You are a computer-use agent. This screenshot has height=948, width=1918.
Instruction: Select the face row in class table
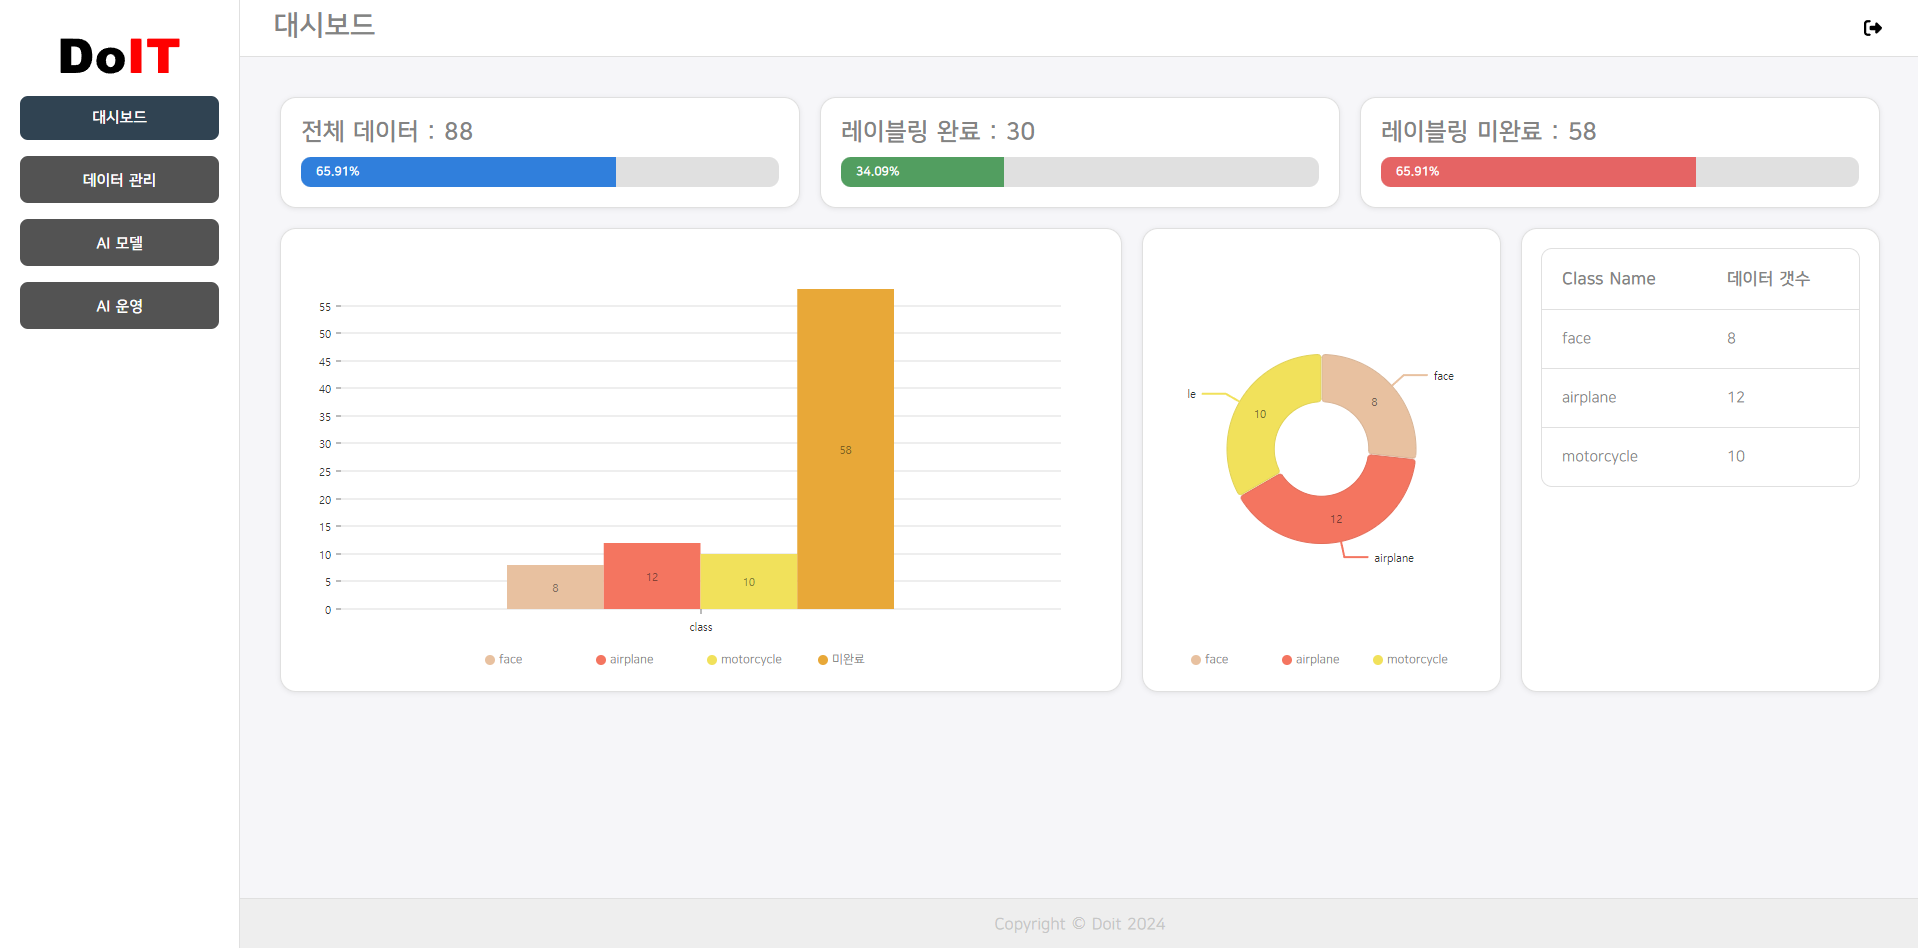[1700, 339]
